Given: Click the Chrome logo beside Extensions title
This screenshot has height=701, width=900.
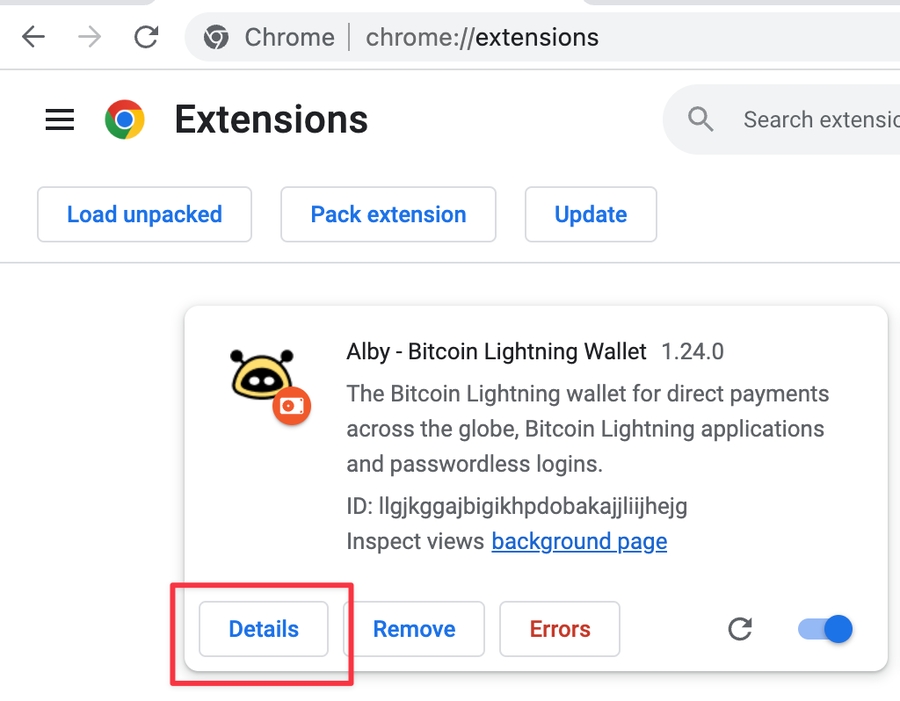Looking at the screenshot, I should click(x=125, y=120).
